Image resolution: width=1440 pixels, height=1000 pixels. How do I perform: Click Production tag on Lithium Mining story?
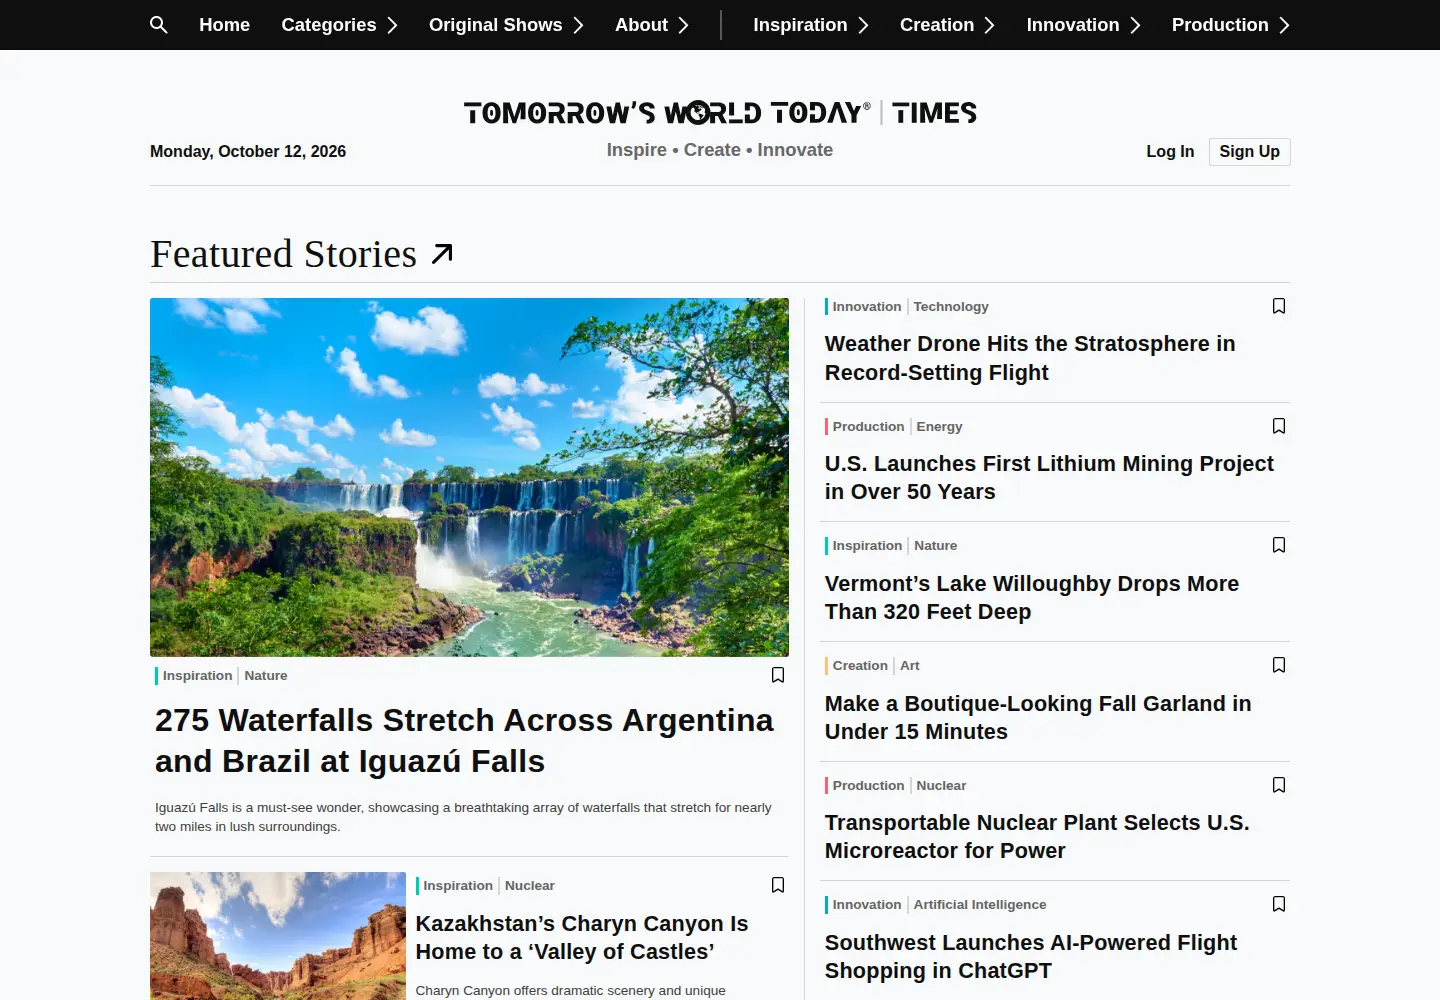coord(868,426)
